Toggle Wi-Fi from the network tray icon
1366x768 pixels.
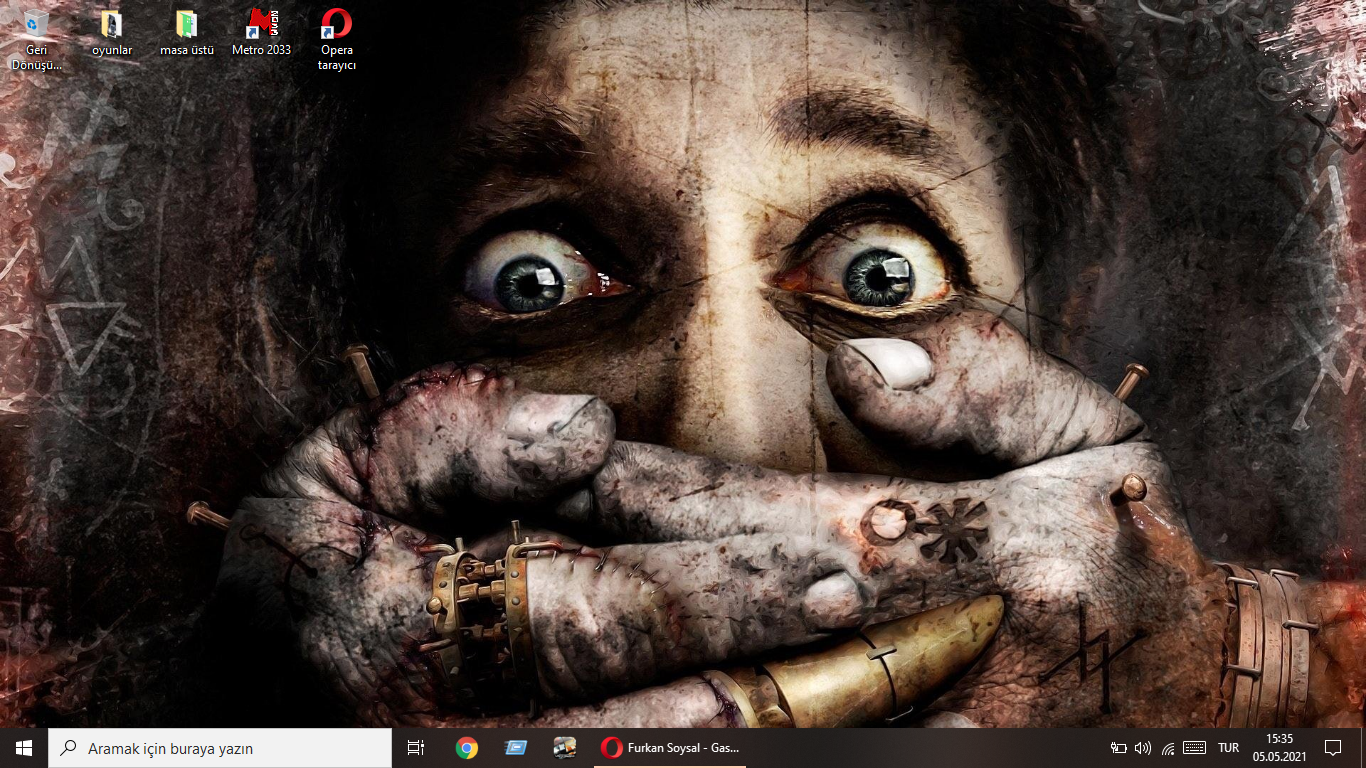point(1167,747)
